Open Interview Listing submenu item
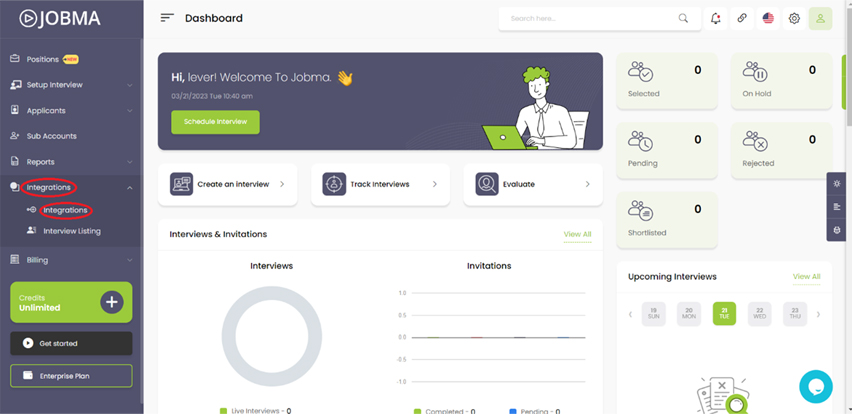The width and height of the screenshot is (852, 414). point(72,231)
